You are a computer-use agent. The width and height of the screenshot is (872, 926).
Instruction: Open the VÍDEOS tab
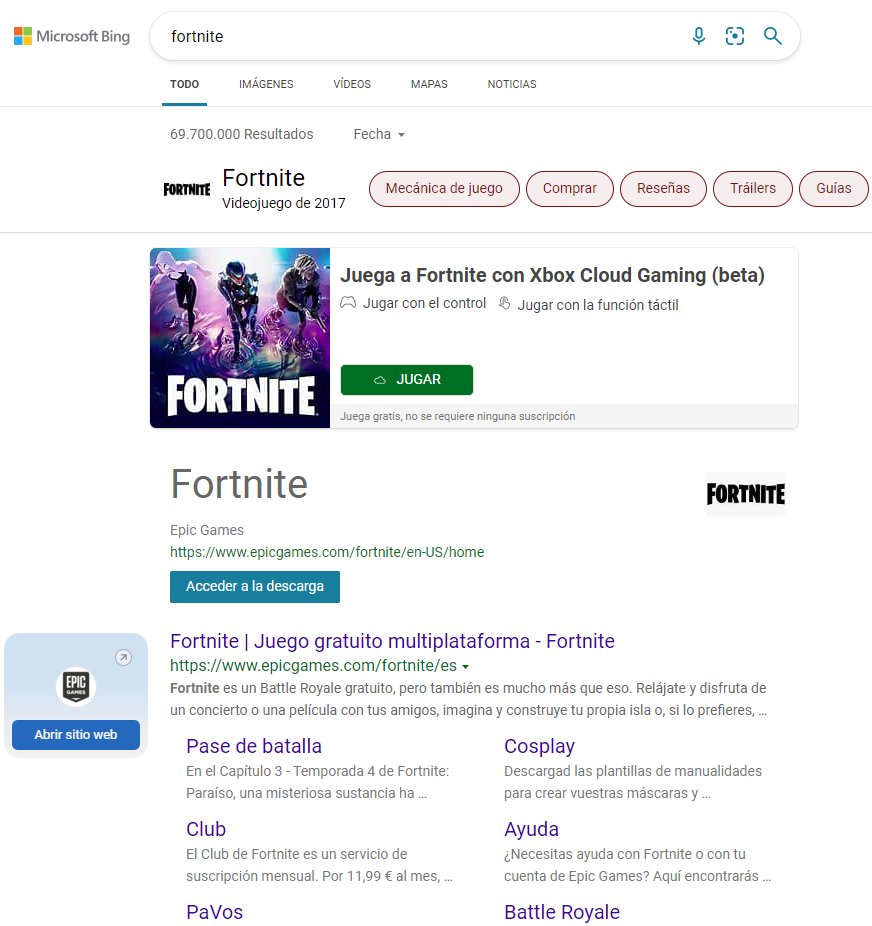pyautogui.click(x=352, y=84)
